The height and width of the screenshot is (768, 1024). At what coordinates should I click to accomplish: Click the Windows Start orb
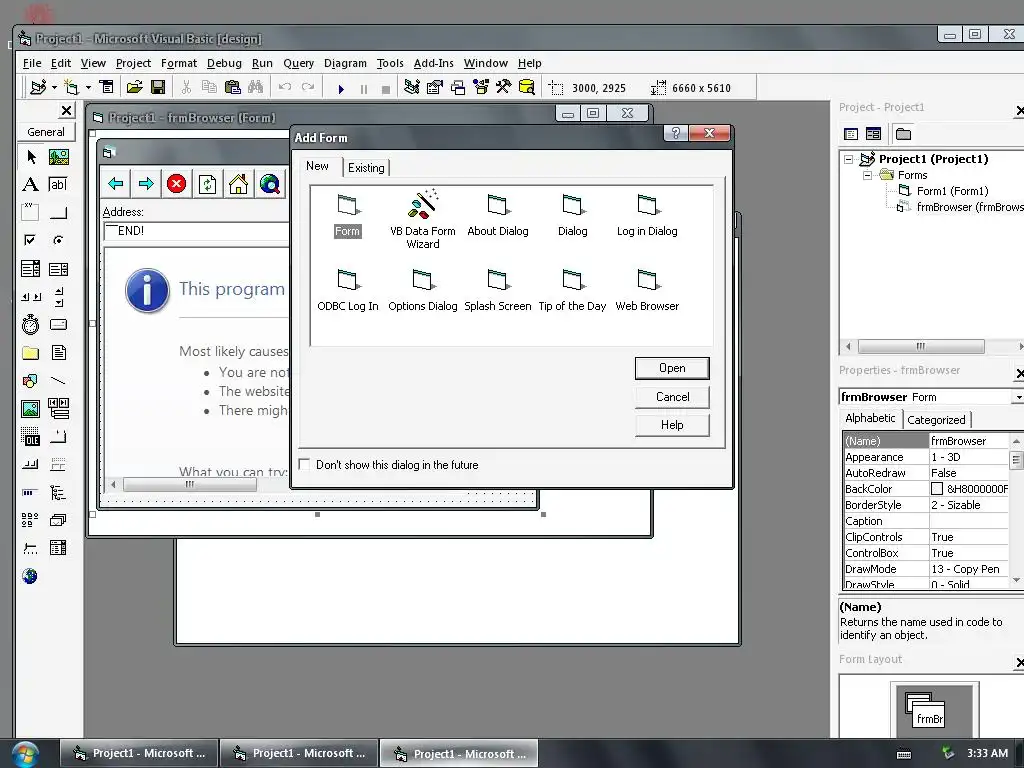pyautogui.click(x=24, y=754)
